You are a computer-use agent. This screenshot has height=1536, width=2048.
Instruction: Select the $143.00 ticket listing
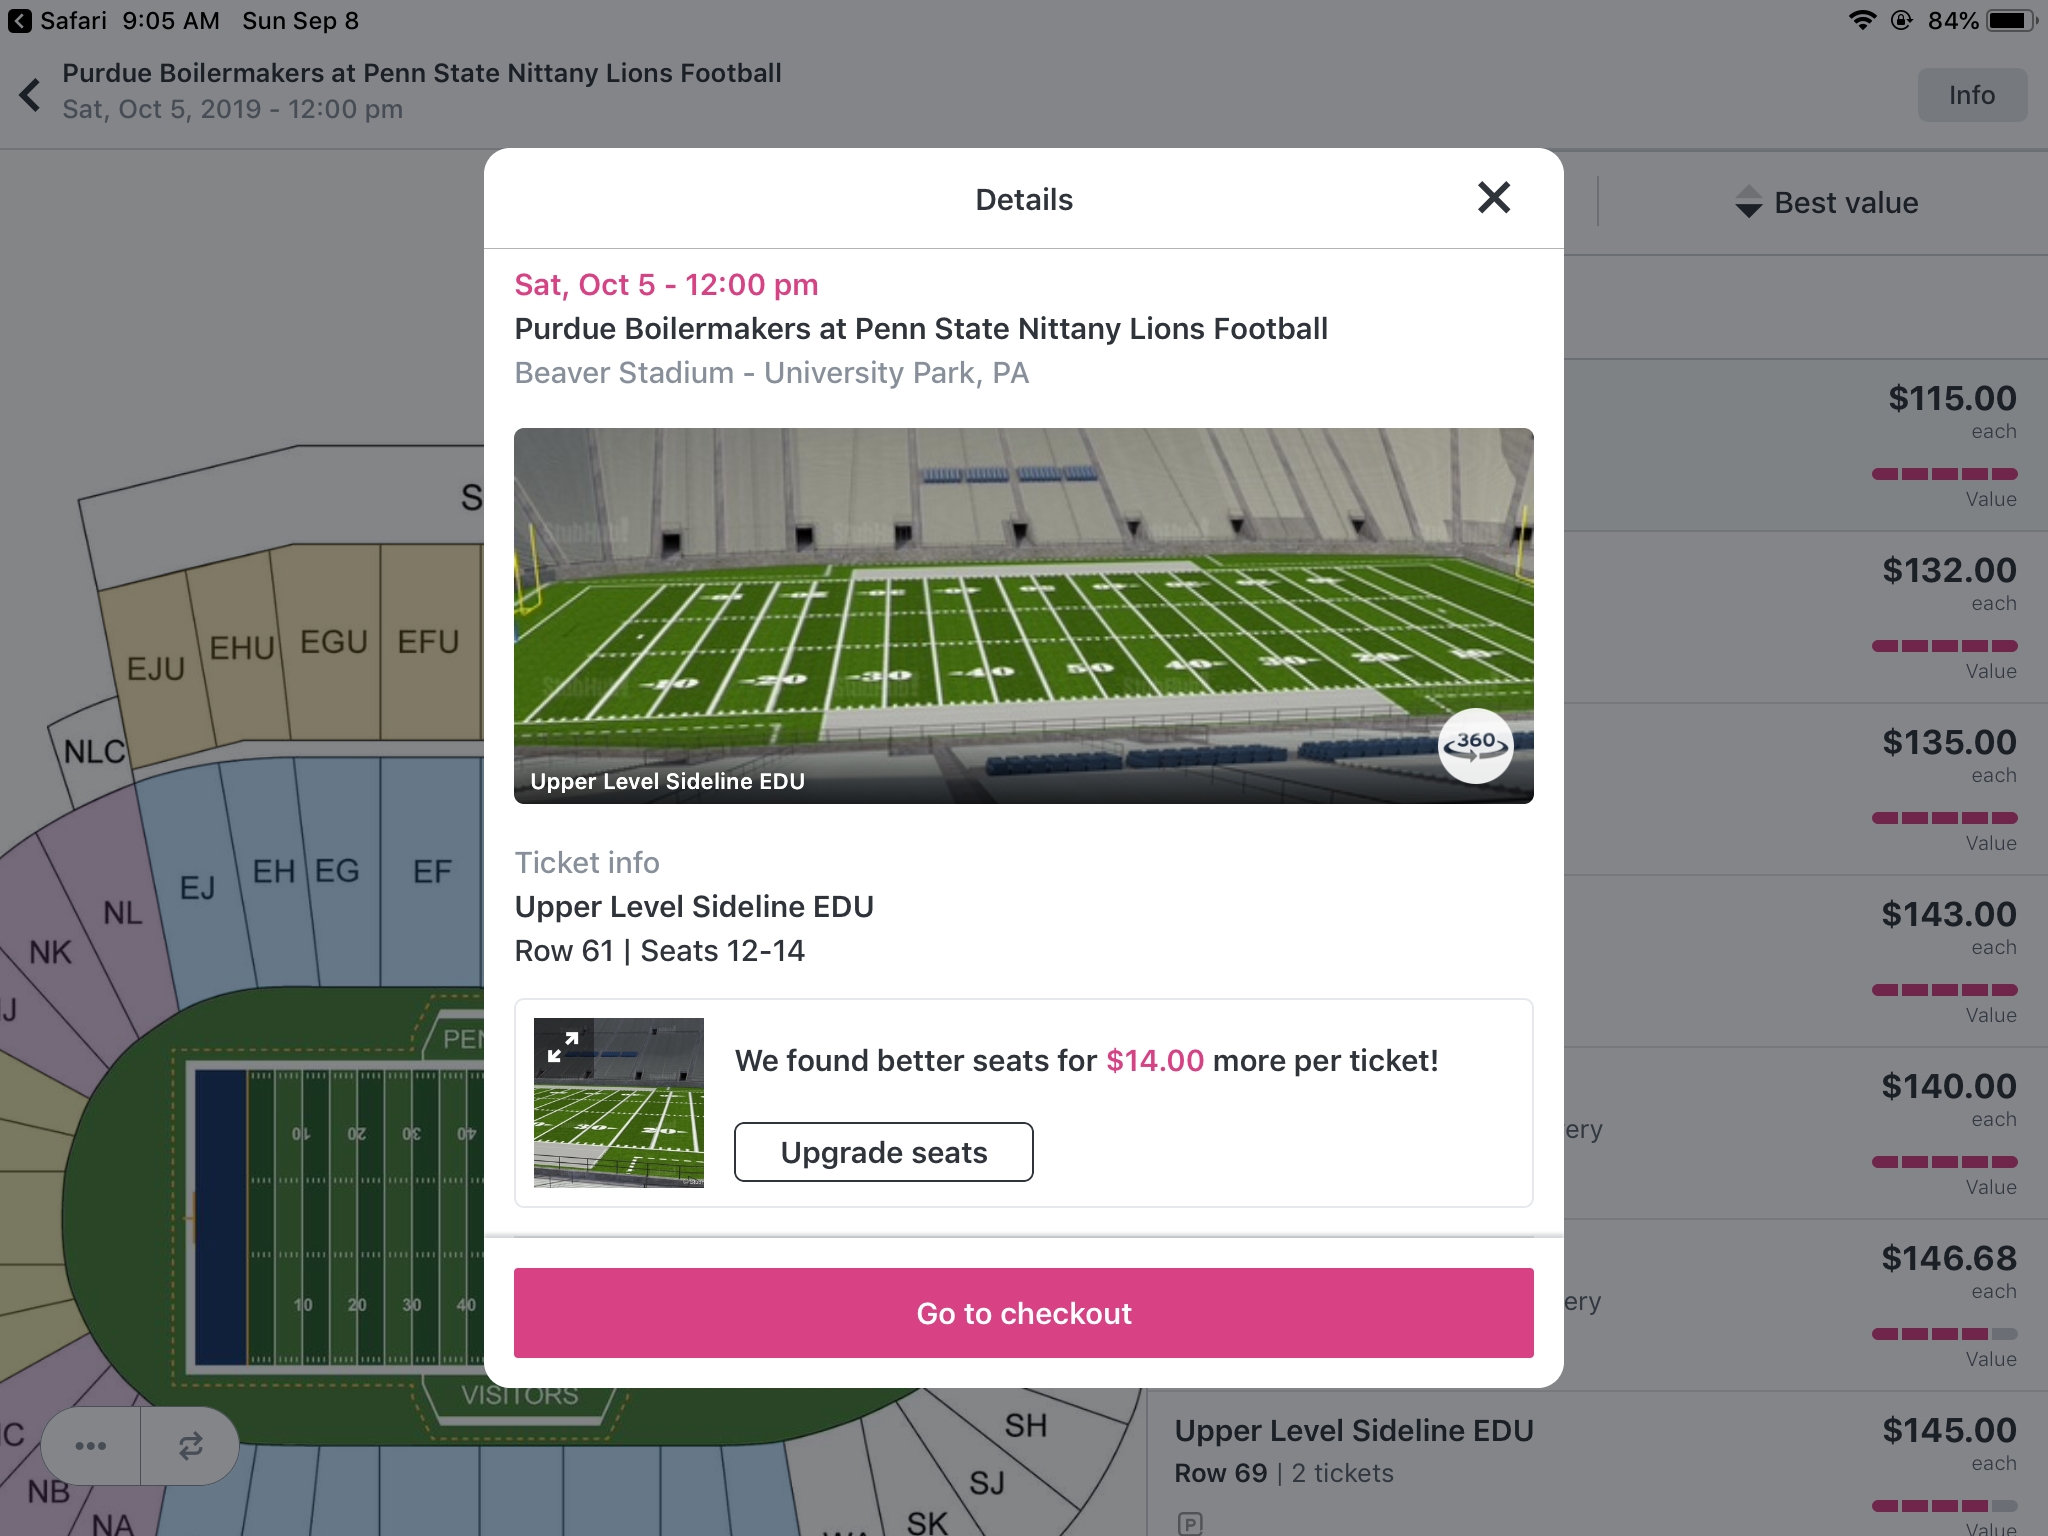(x=1806, y=961)
